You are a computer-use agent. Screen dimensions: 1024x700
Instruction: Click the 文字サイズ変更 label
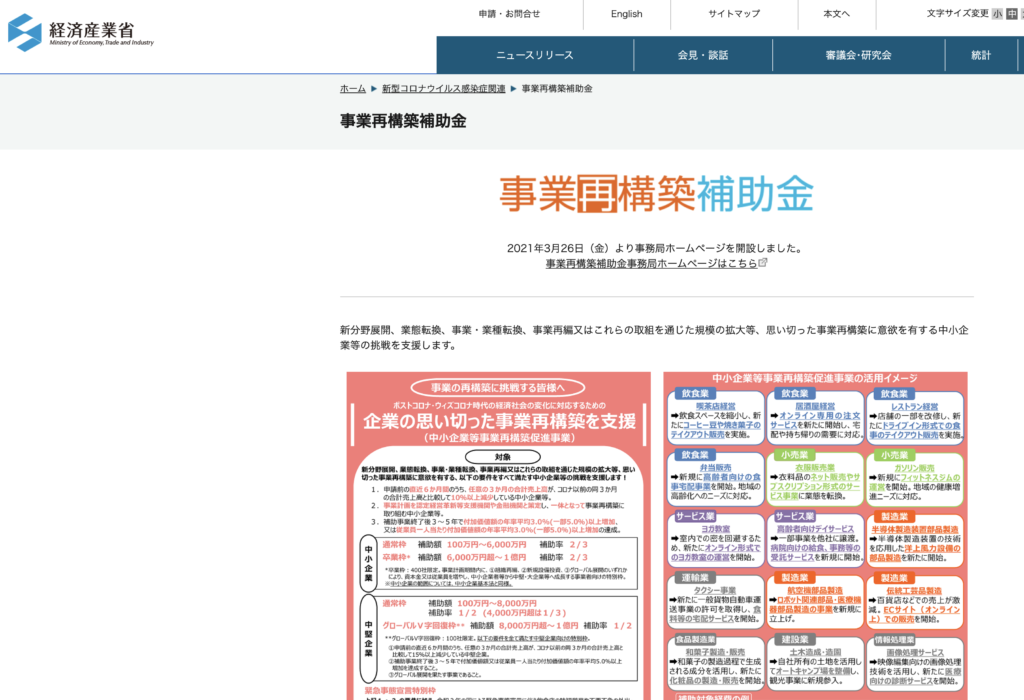(x=957, y=14)
